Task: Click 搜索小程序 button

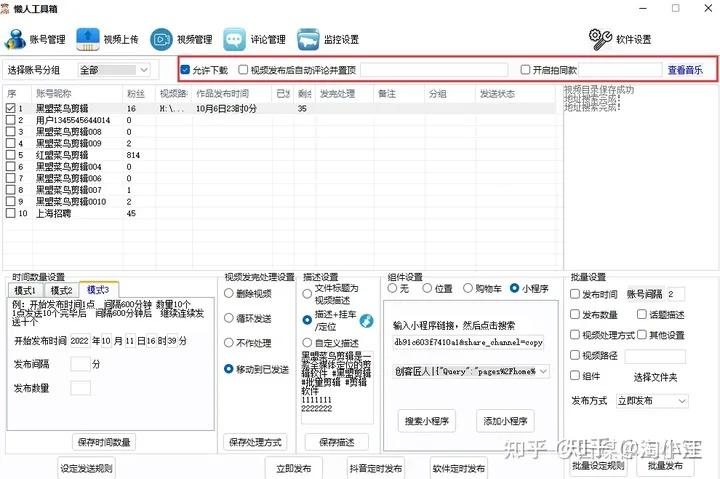Action: (427, 421)
